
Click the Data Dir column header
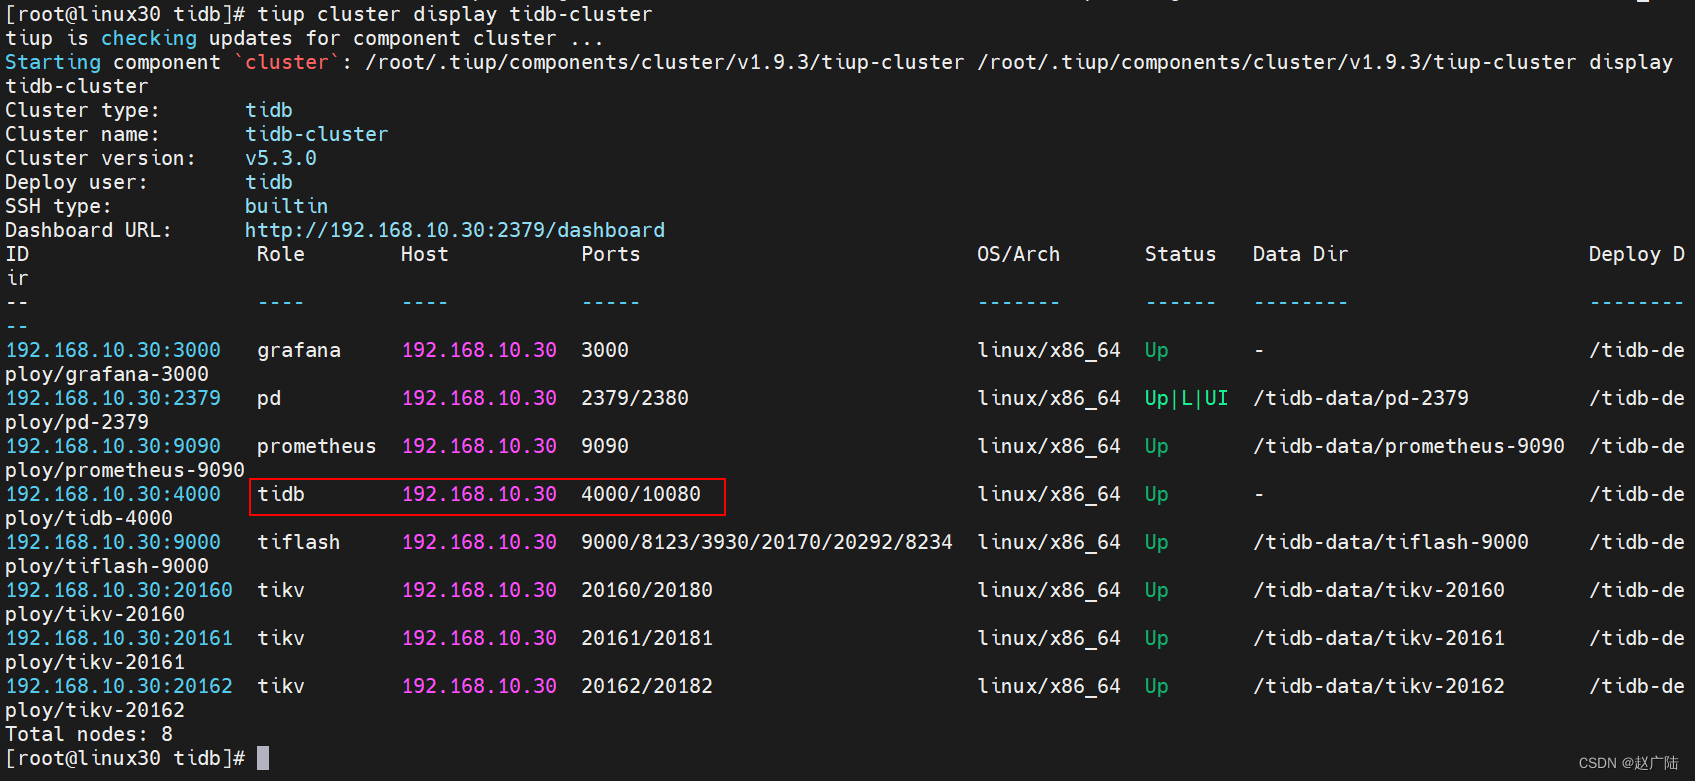click(1301, 254)
